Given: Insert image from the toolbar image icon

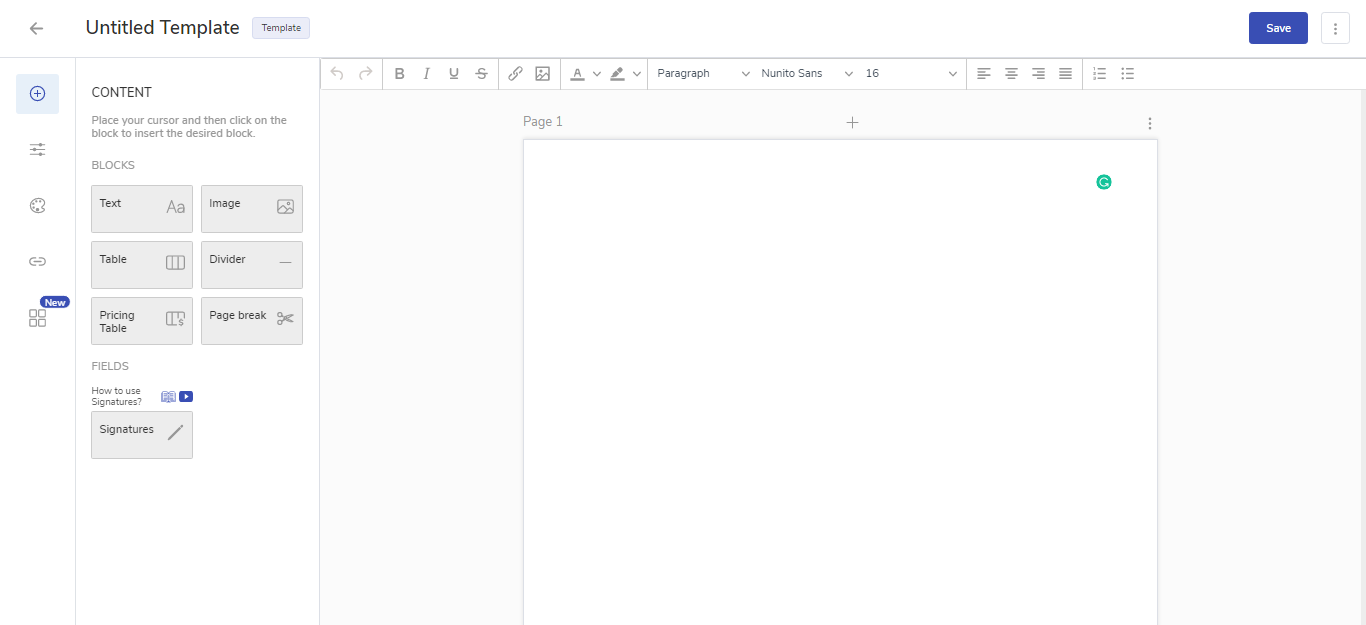Looking at the screenshot, I should pos(543,74).
